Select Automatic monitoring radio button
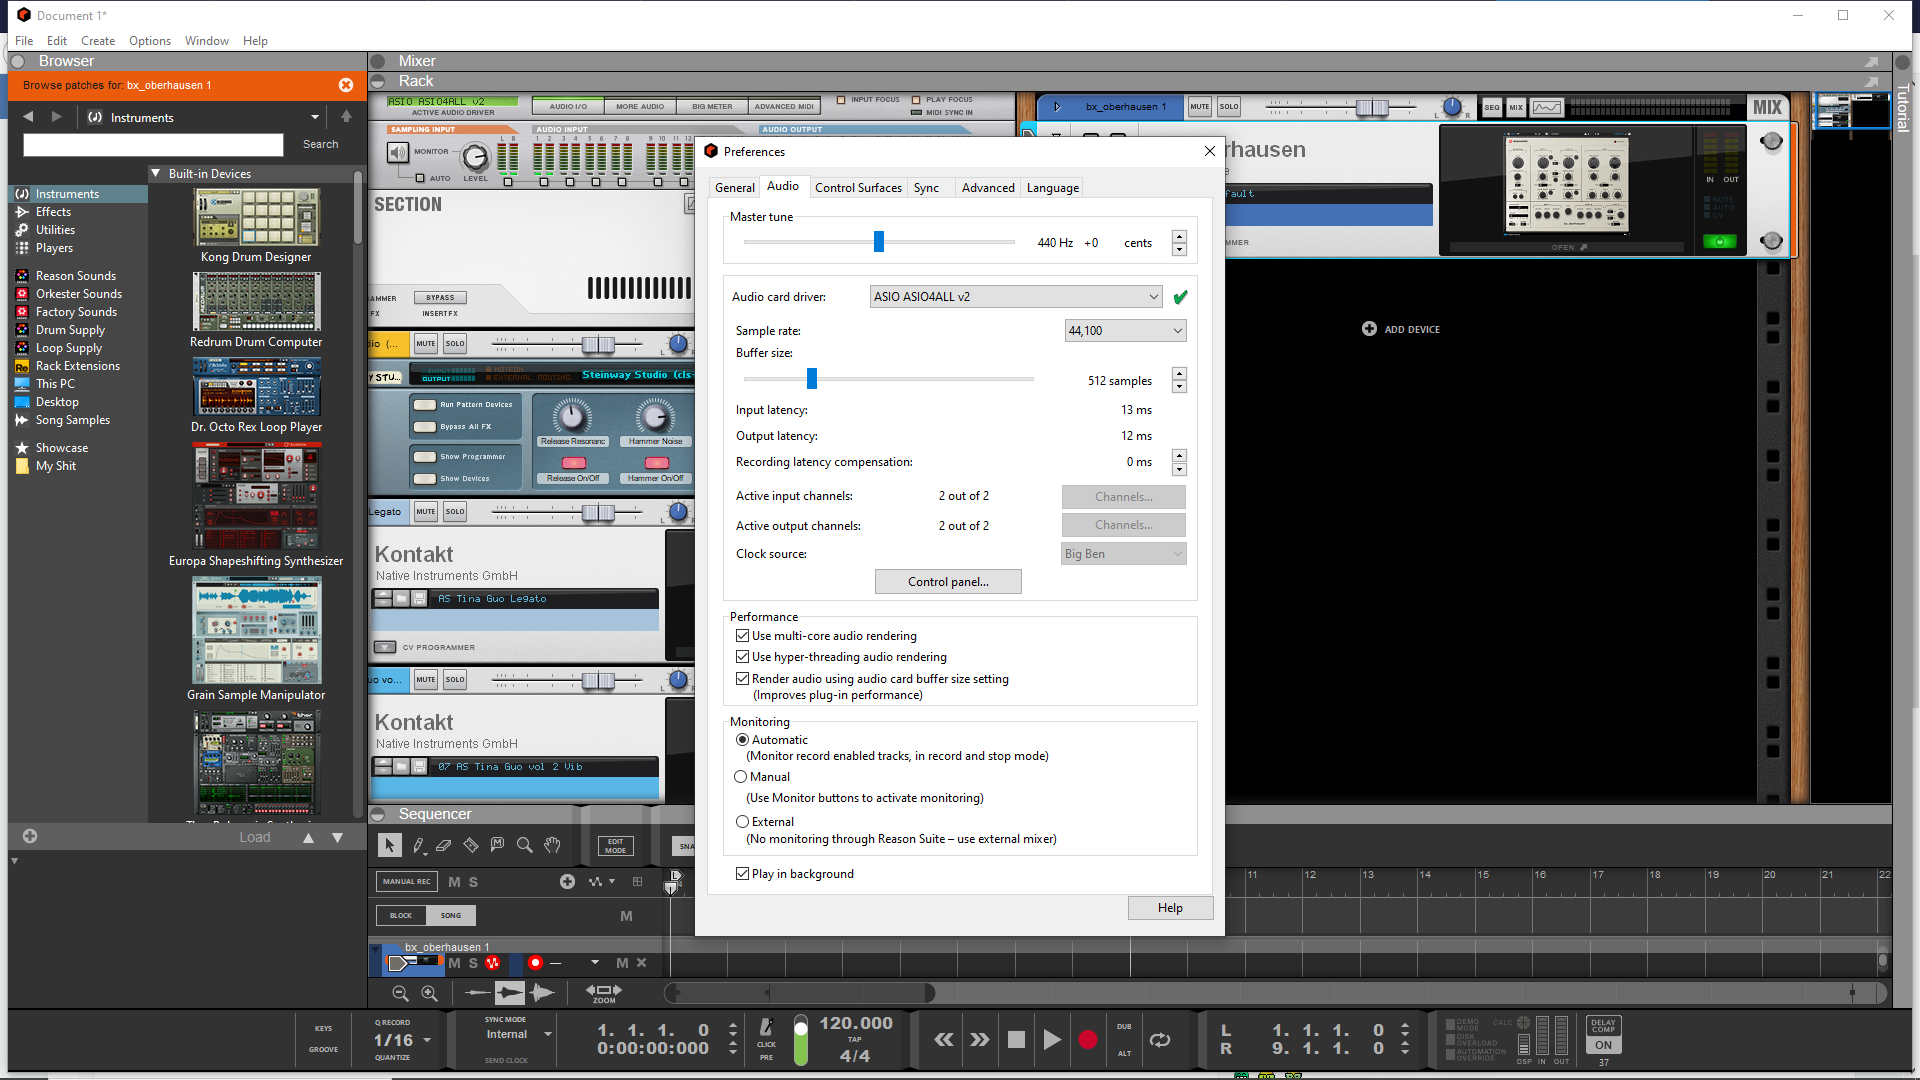The height and width of the screenshot is (1080, 1920). 741,738
